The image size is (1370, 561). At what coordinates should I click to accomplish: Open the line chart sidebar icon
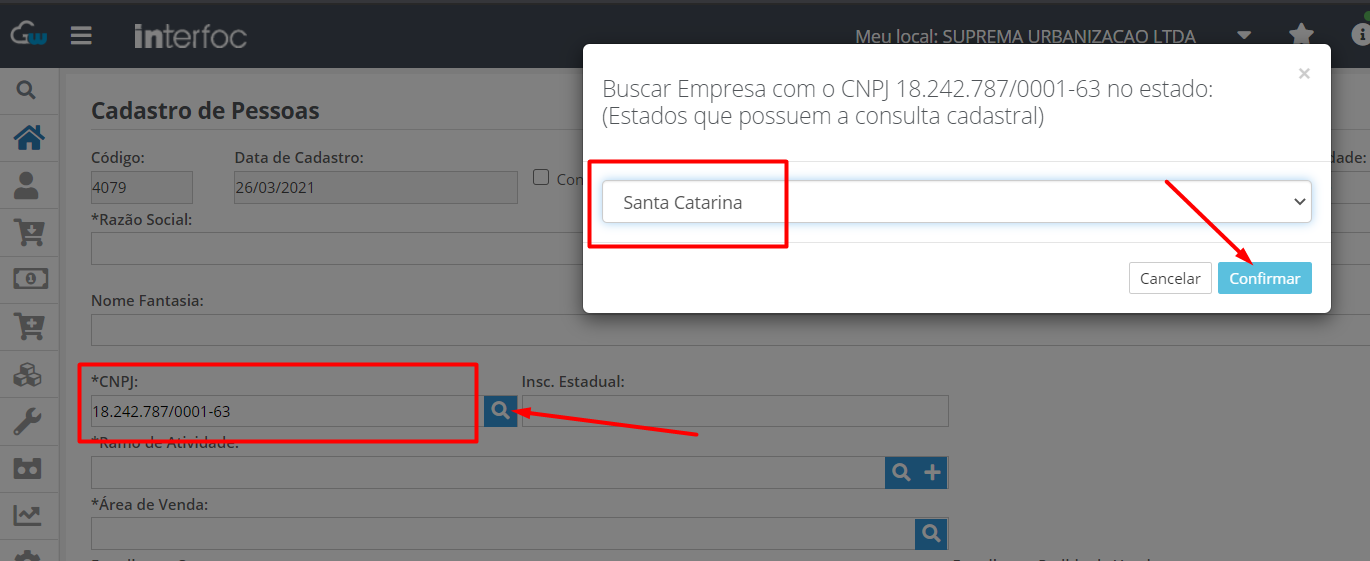tap(28, 516)
